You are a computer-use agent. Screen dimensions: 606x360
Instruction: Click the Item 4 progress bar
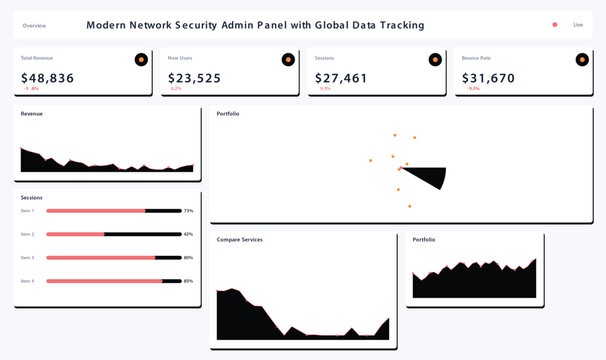[x=114, y=281]
